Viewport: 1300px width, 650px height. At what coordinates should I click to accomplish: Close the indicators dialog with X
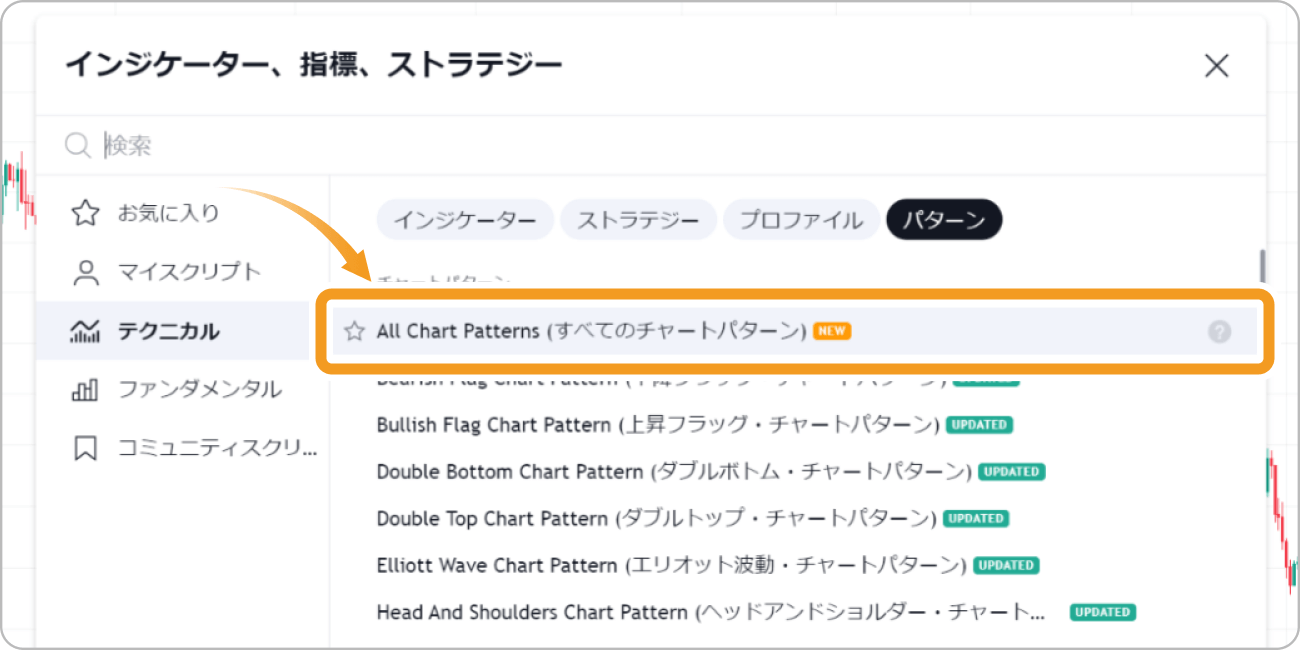(x=1216, y=66)
